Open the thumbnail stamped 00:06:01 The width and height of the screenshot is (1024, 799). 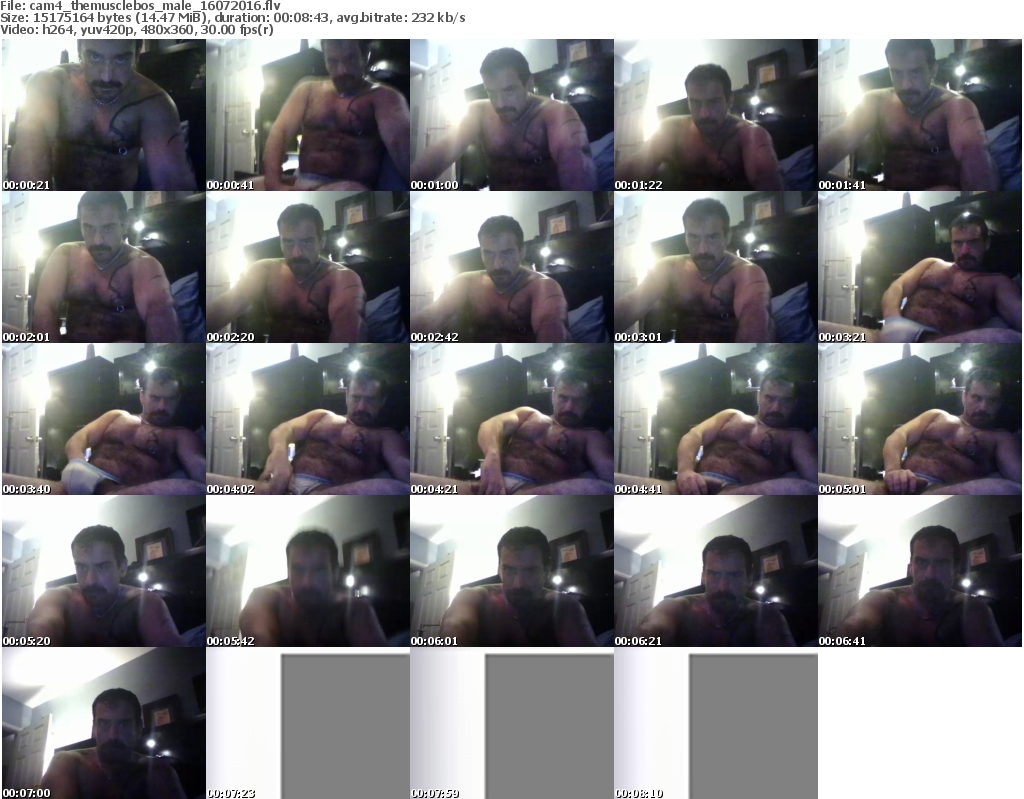[512, 571]
